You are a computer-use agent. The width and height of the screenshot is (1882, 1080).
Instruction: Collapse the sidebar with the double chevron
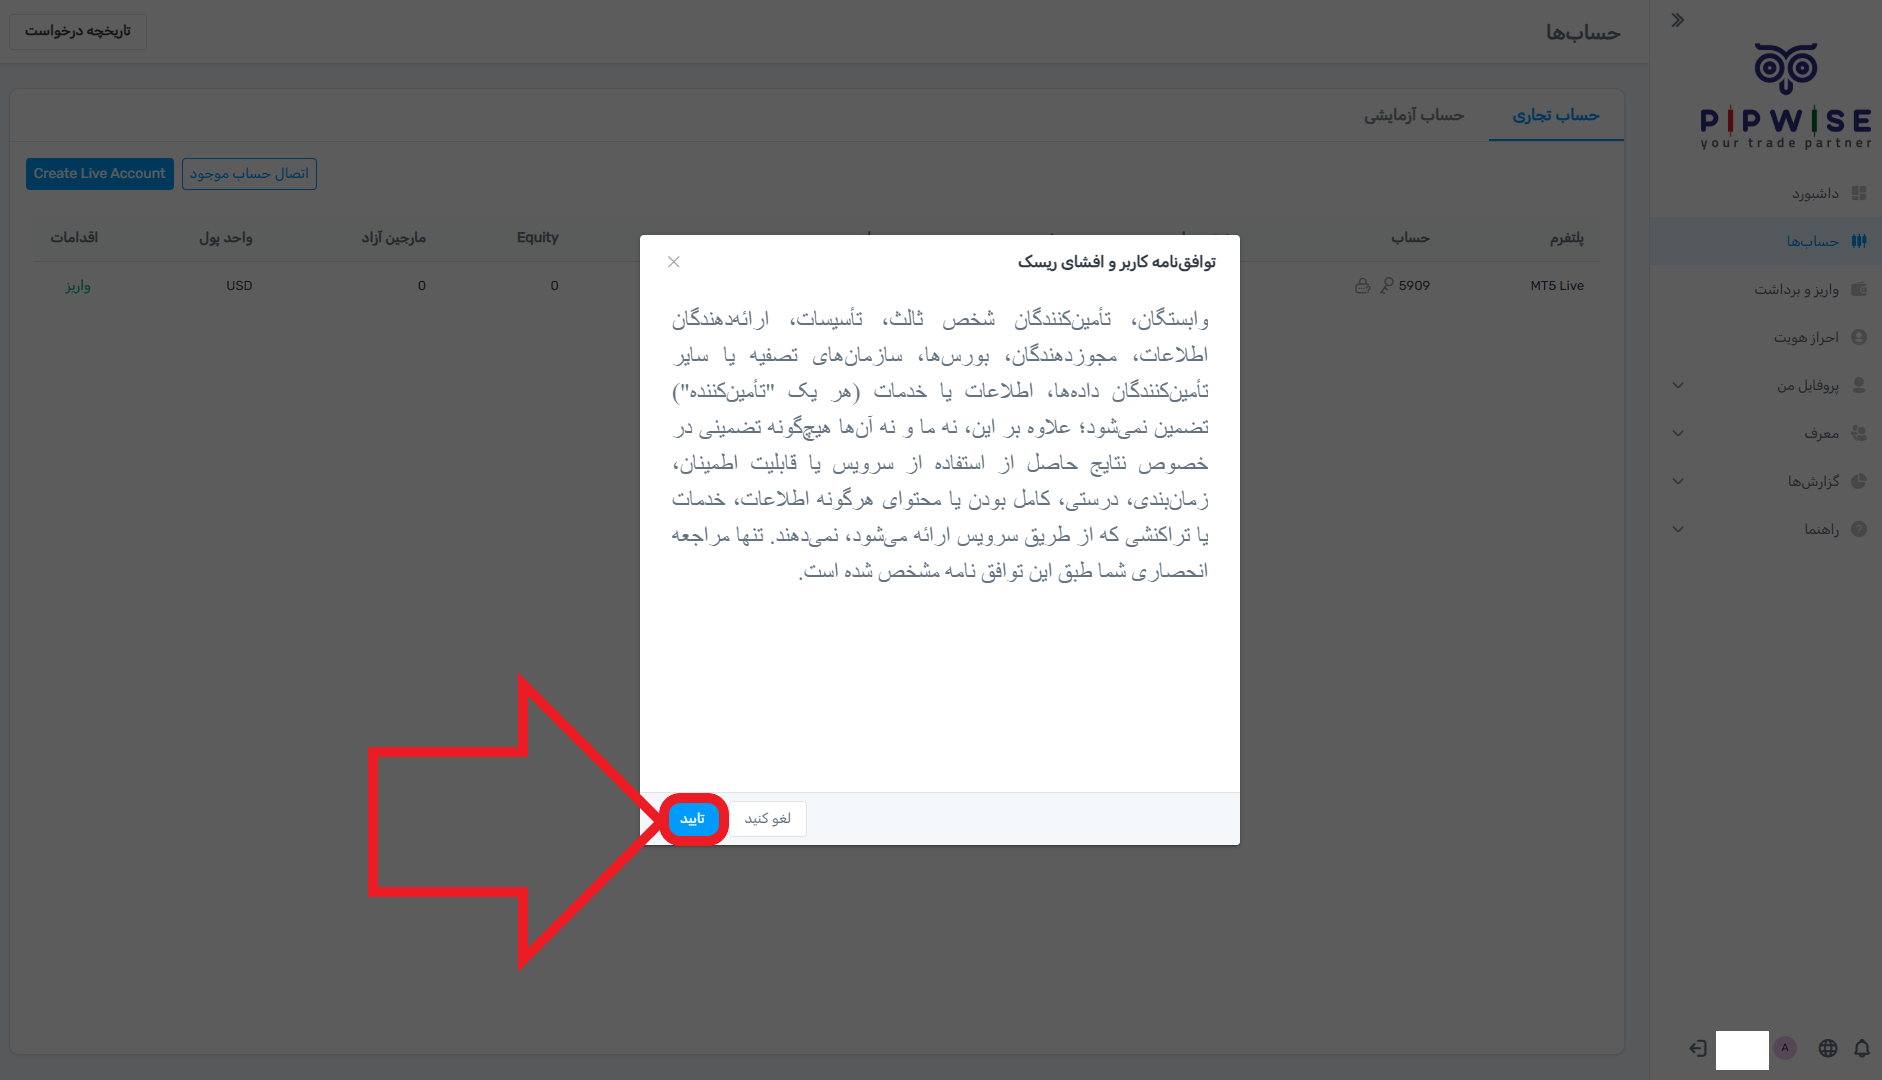[1678, 20]
